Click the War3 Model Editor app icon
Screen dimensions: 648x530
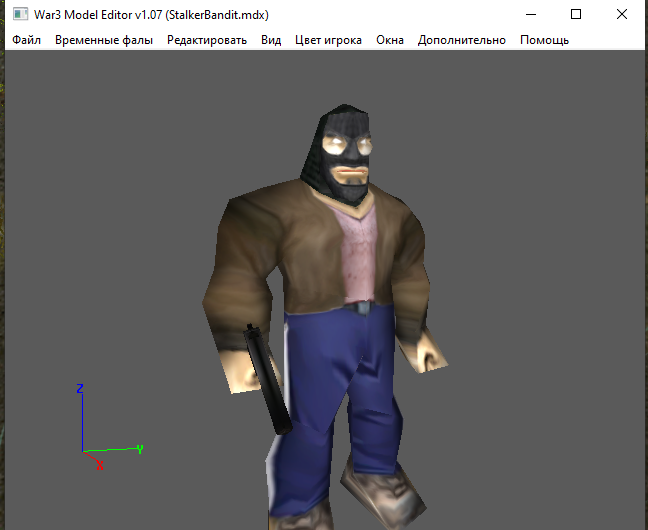[20, 14]
